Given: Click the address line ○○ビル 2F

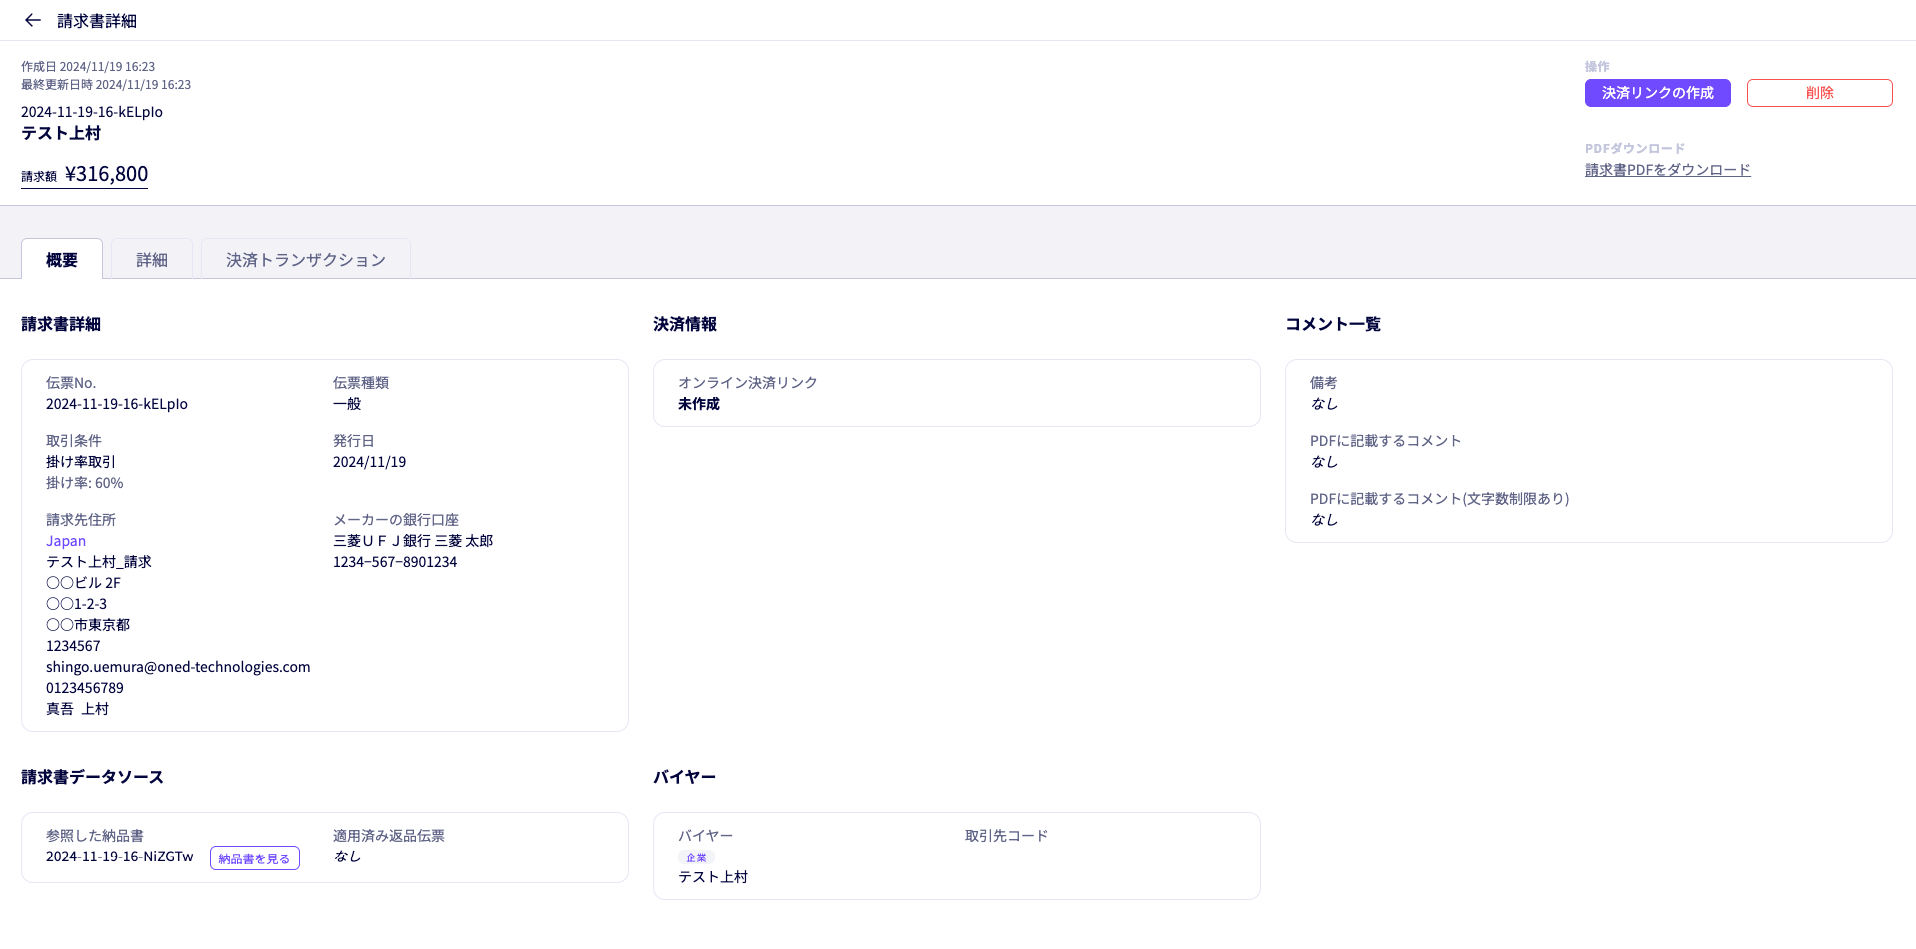Looking at the screenshot, I should coord(83,583).
